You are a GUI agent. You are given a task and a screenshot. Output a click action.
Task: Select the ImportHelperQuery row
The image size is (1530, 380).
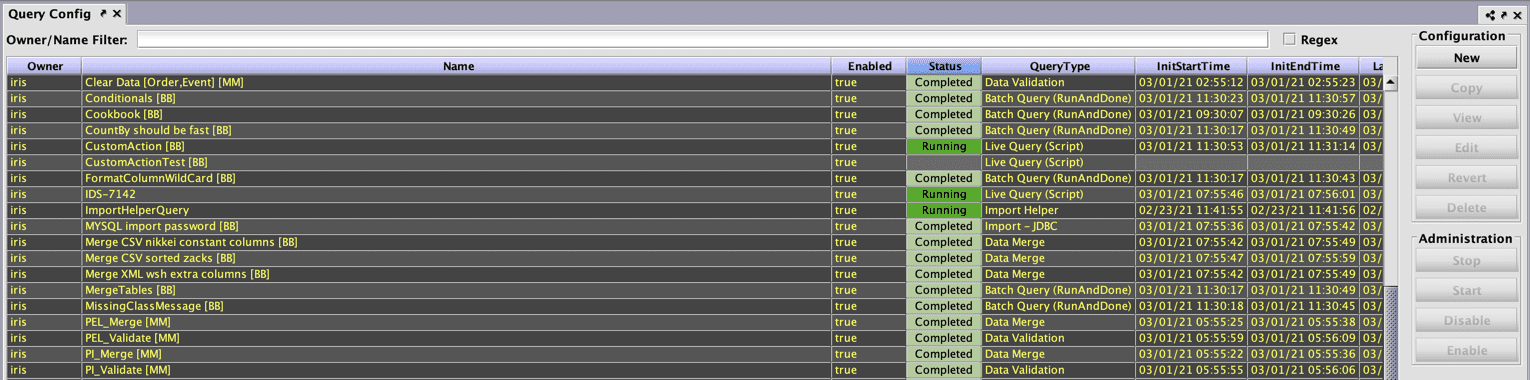coord(695,210)
